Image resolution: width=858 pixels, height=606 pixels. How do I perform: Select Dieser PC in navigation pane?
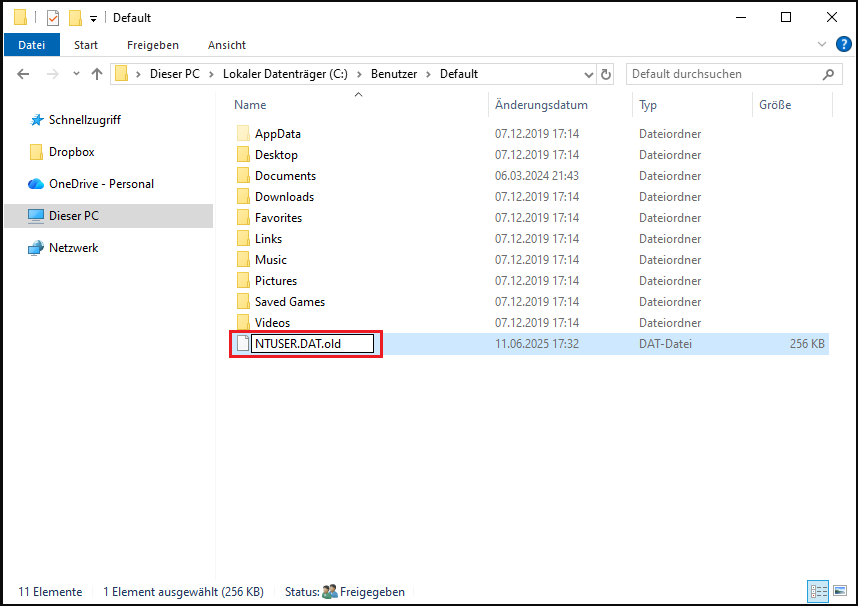[x=108, y=216]
